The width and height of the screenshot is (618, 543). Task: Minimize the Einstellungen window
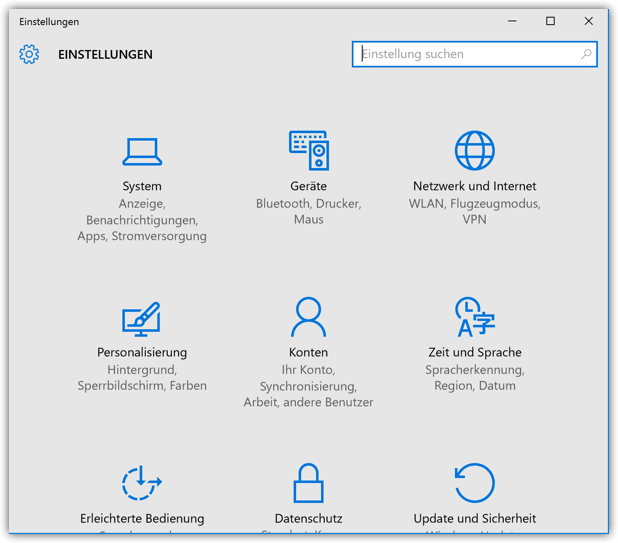coord(512,21)
